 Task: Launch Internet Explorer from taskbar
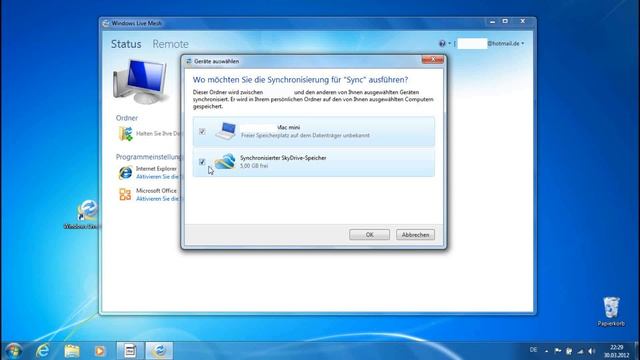pyautogui.click(x=42, y=351)
